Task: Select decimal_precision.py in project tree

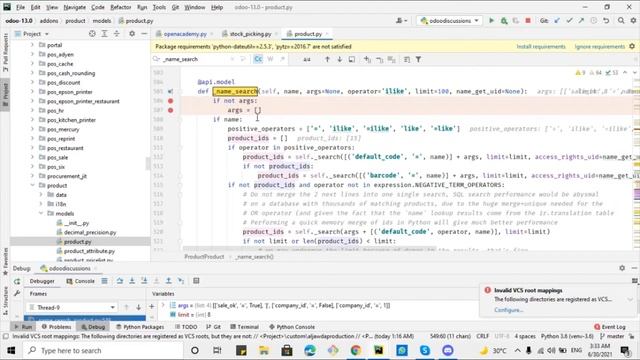Action: tap(90, 232)
